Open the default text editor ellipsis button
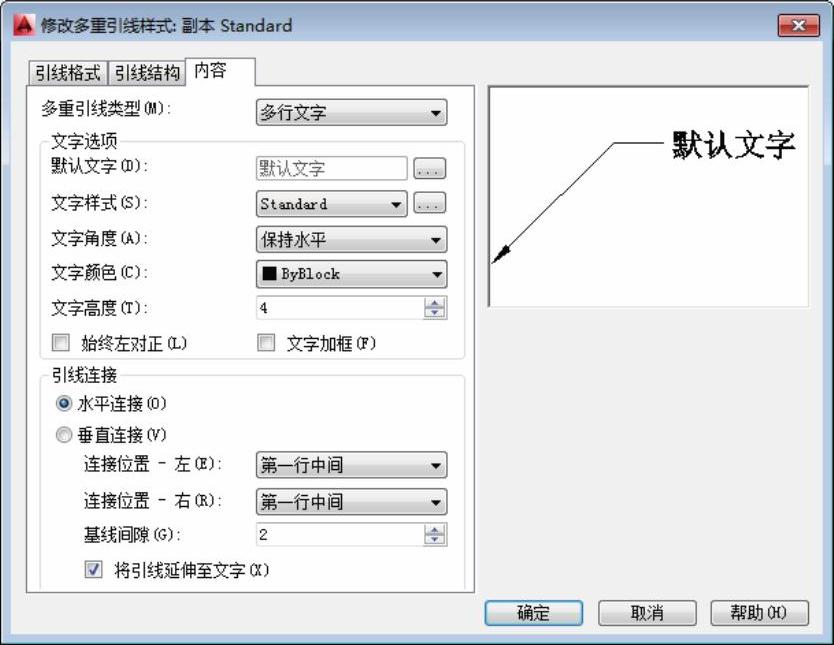 [429, 169]
